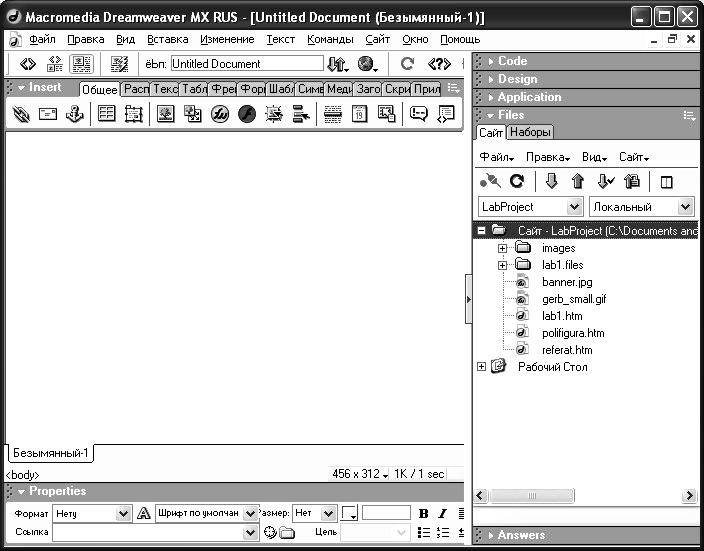Expand the images folder

point(502,248)
